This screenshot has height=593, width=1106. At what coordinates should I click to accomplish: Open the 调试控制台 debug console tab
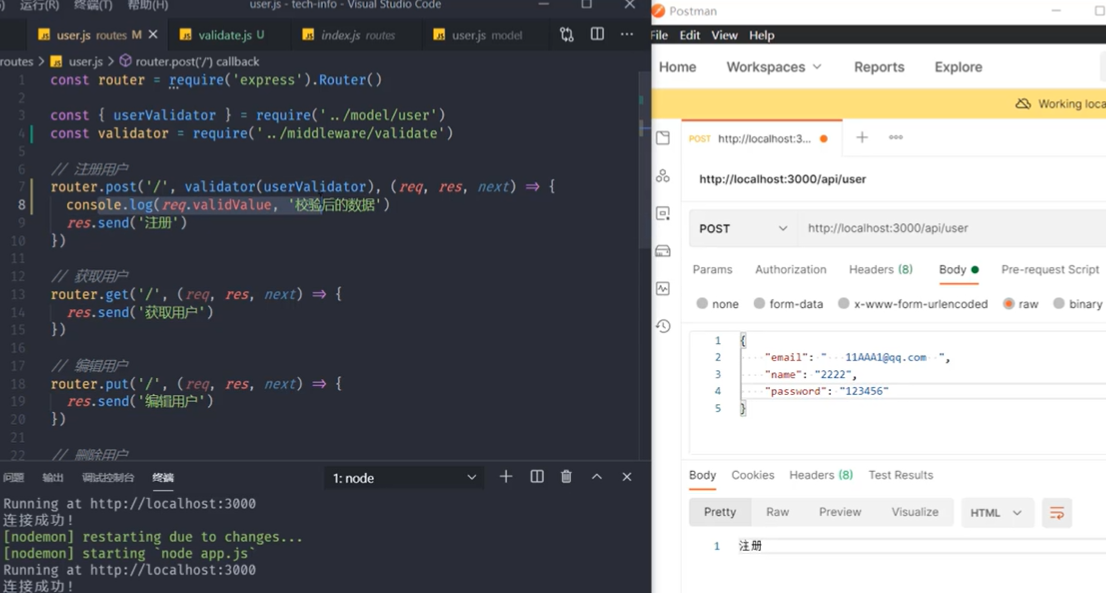click(108, 477)
